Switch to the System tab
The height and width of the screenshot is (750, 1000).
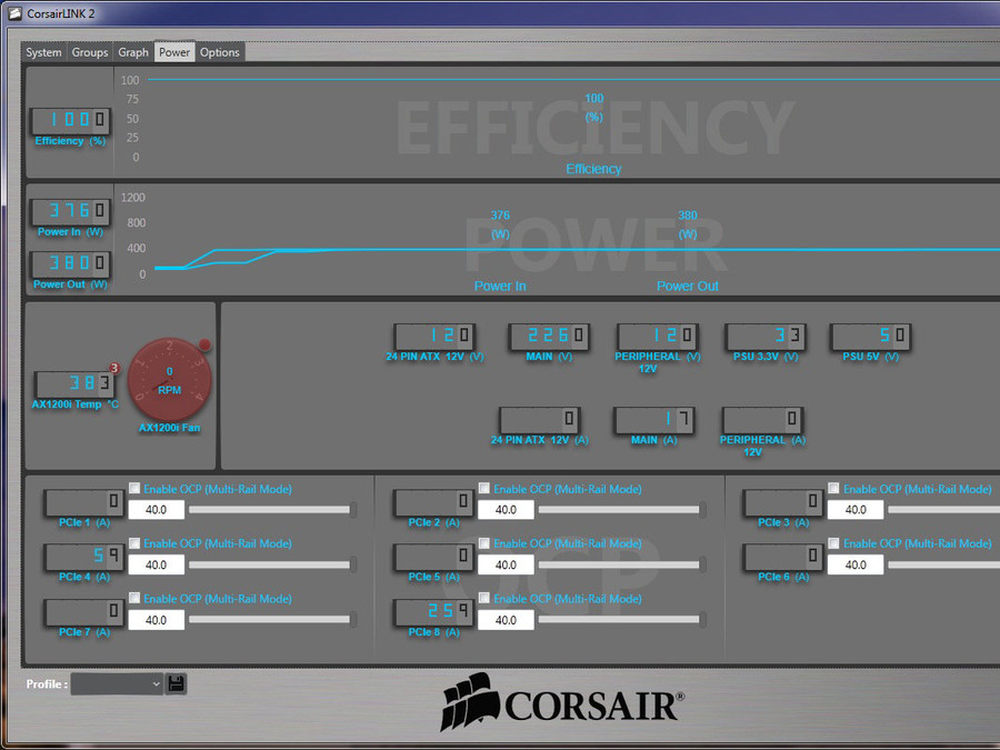click(44, 52)
